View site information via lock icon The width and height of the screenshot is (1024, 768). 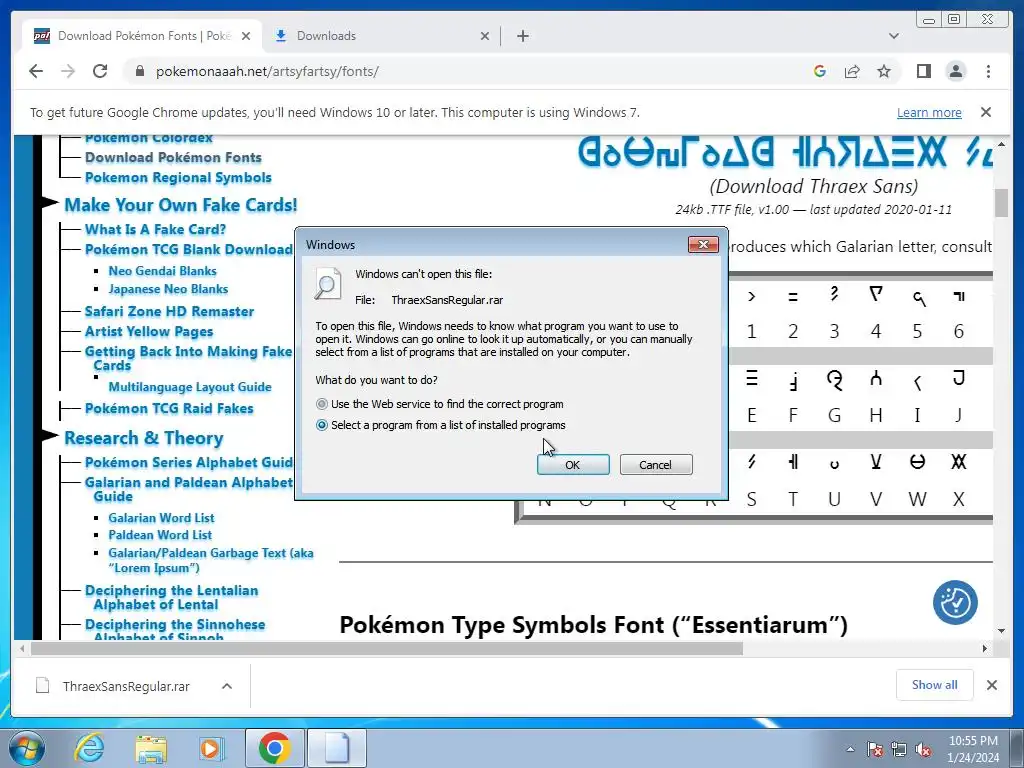pos(139,71)
